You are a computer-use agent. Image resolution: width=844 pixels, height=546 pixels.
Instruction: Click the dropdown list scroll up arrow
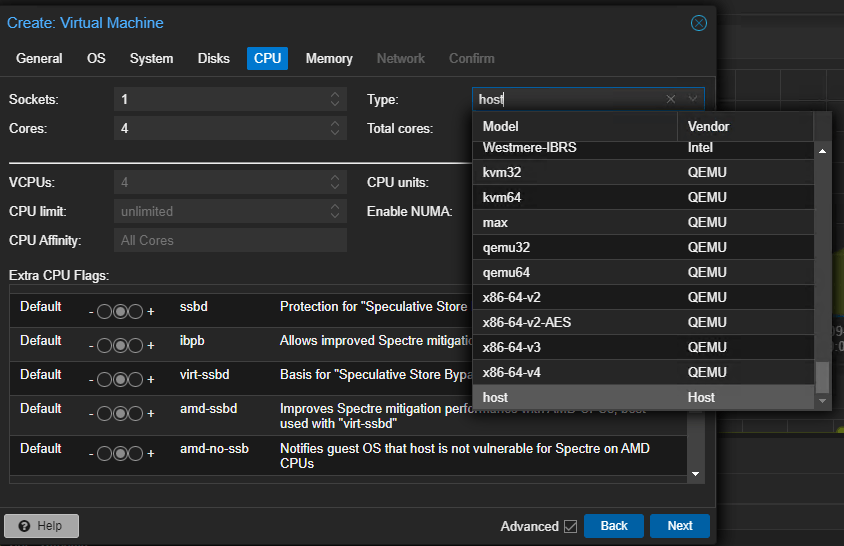[x=822, y=151]
